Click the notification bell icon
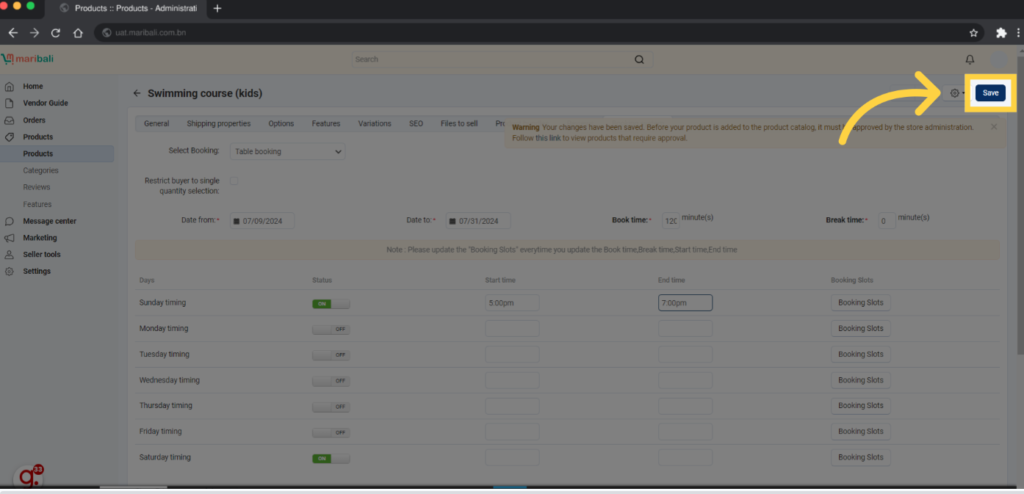Image resolution: width=1024 pixels, height=494 pixels. click(969, 60)
